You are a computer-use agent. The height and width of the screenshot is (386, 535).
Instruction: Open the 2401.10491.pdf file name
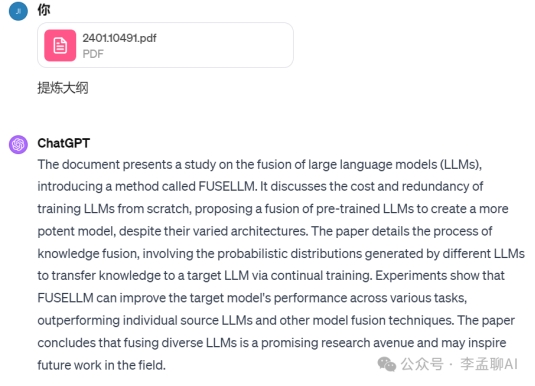coord(119,38)
